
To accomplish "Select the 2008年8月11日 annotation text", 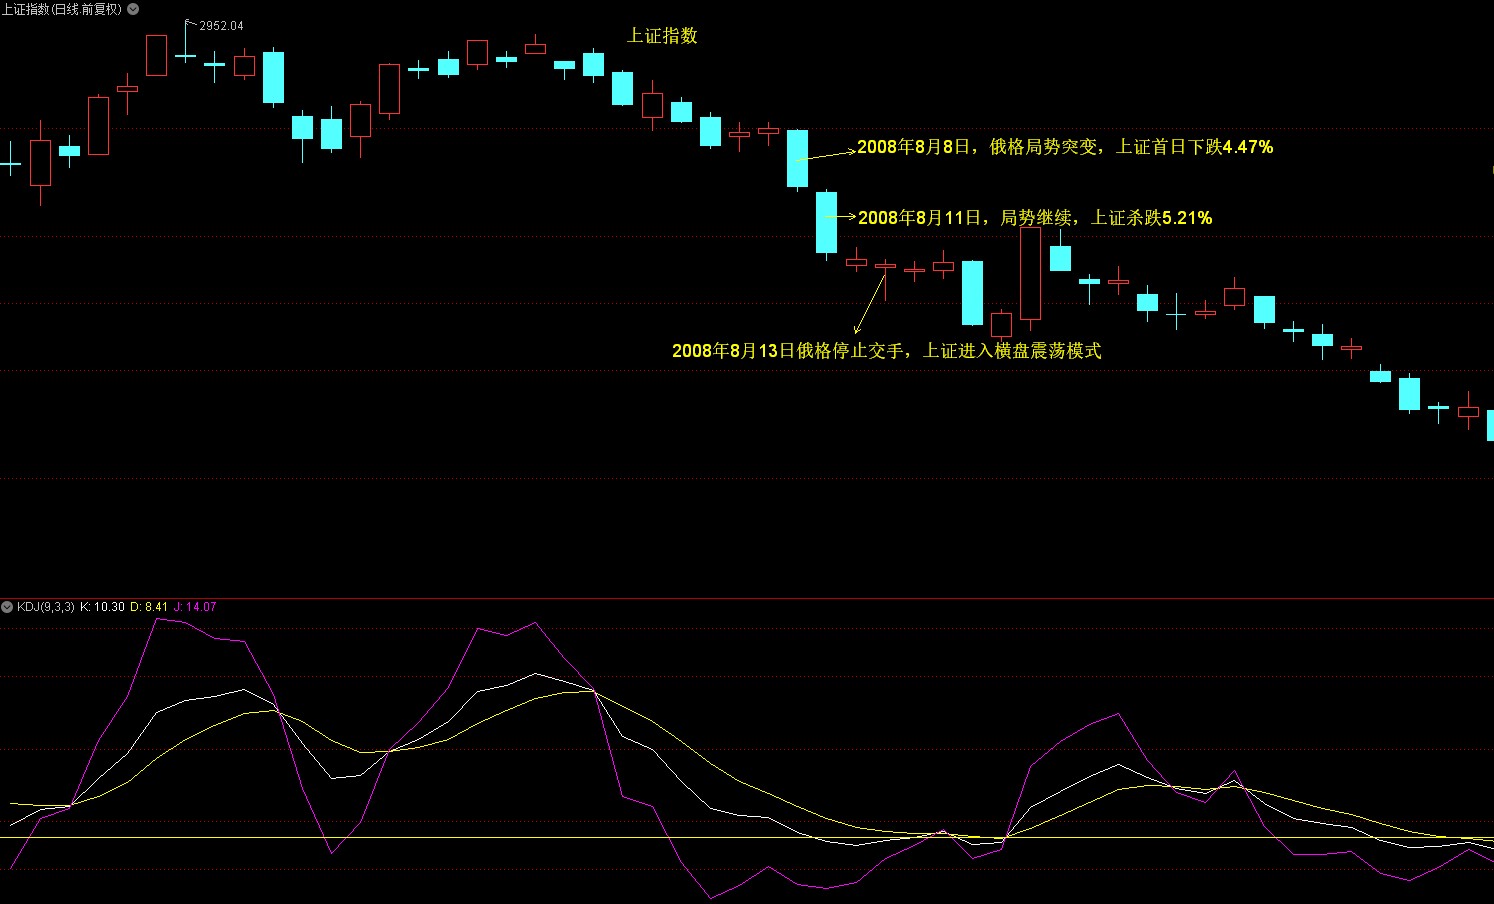I will pos(1035,217).
